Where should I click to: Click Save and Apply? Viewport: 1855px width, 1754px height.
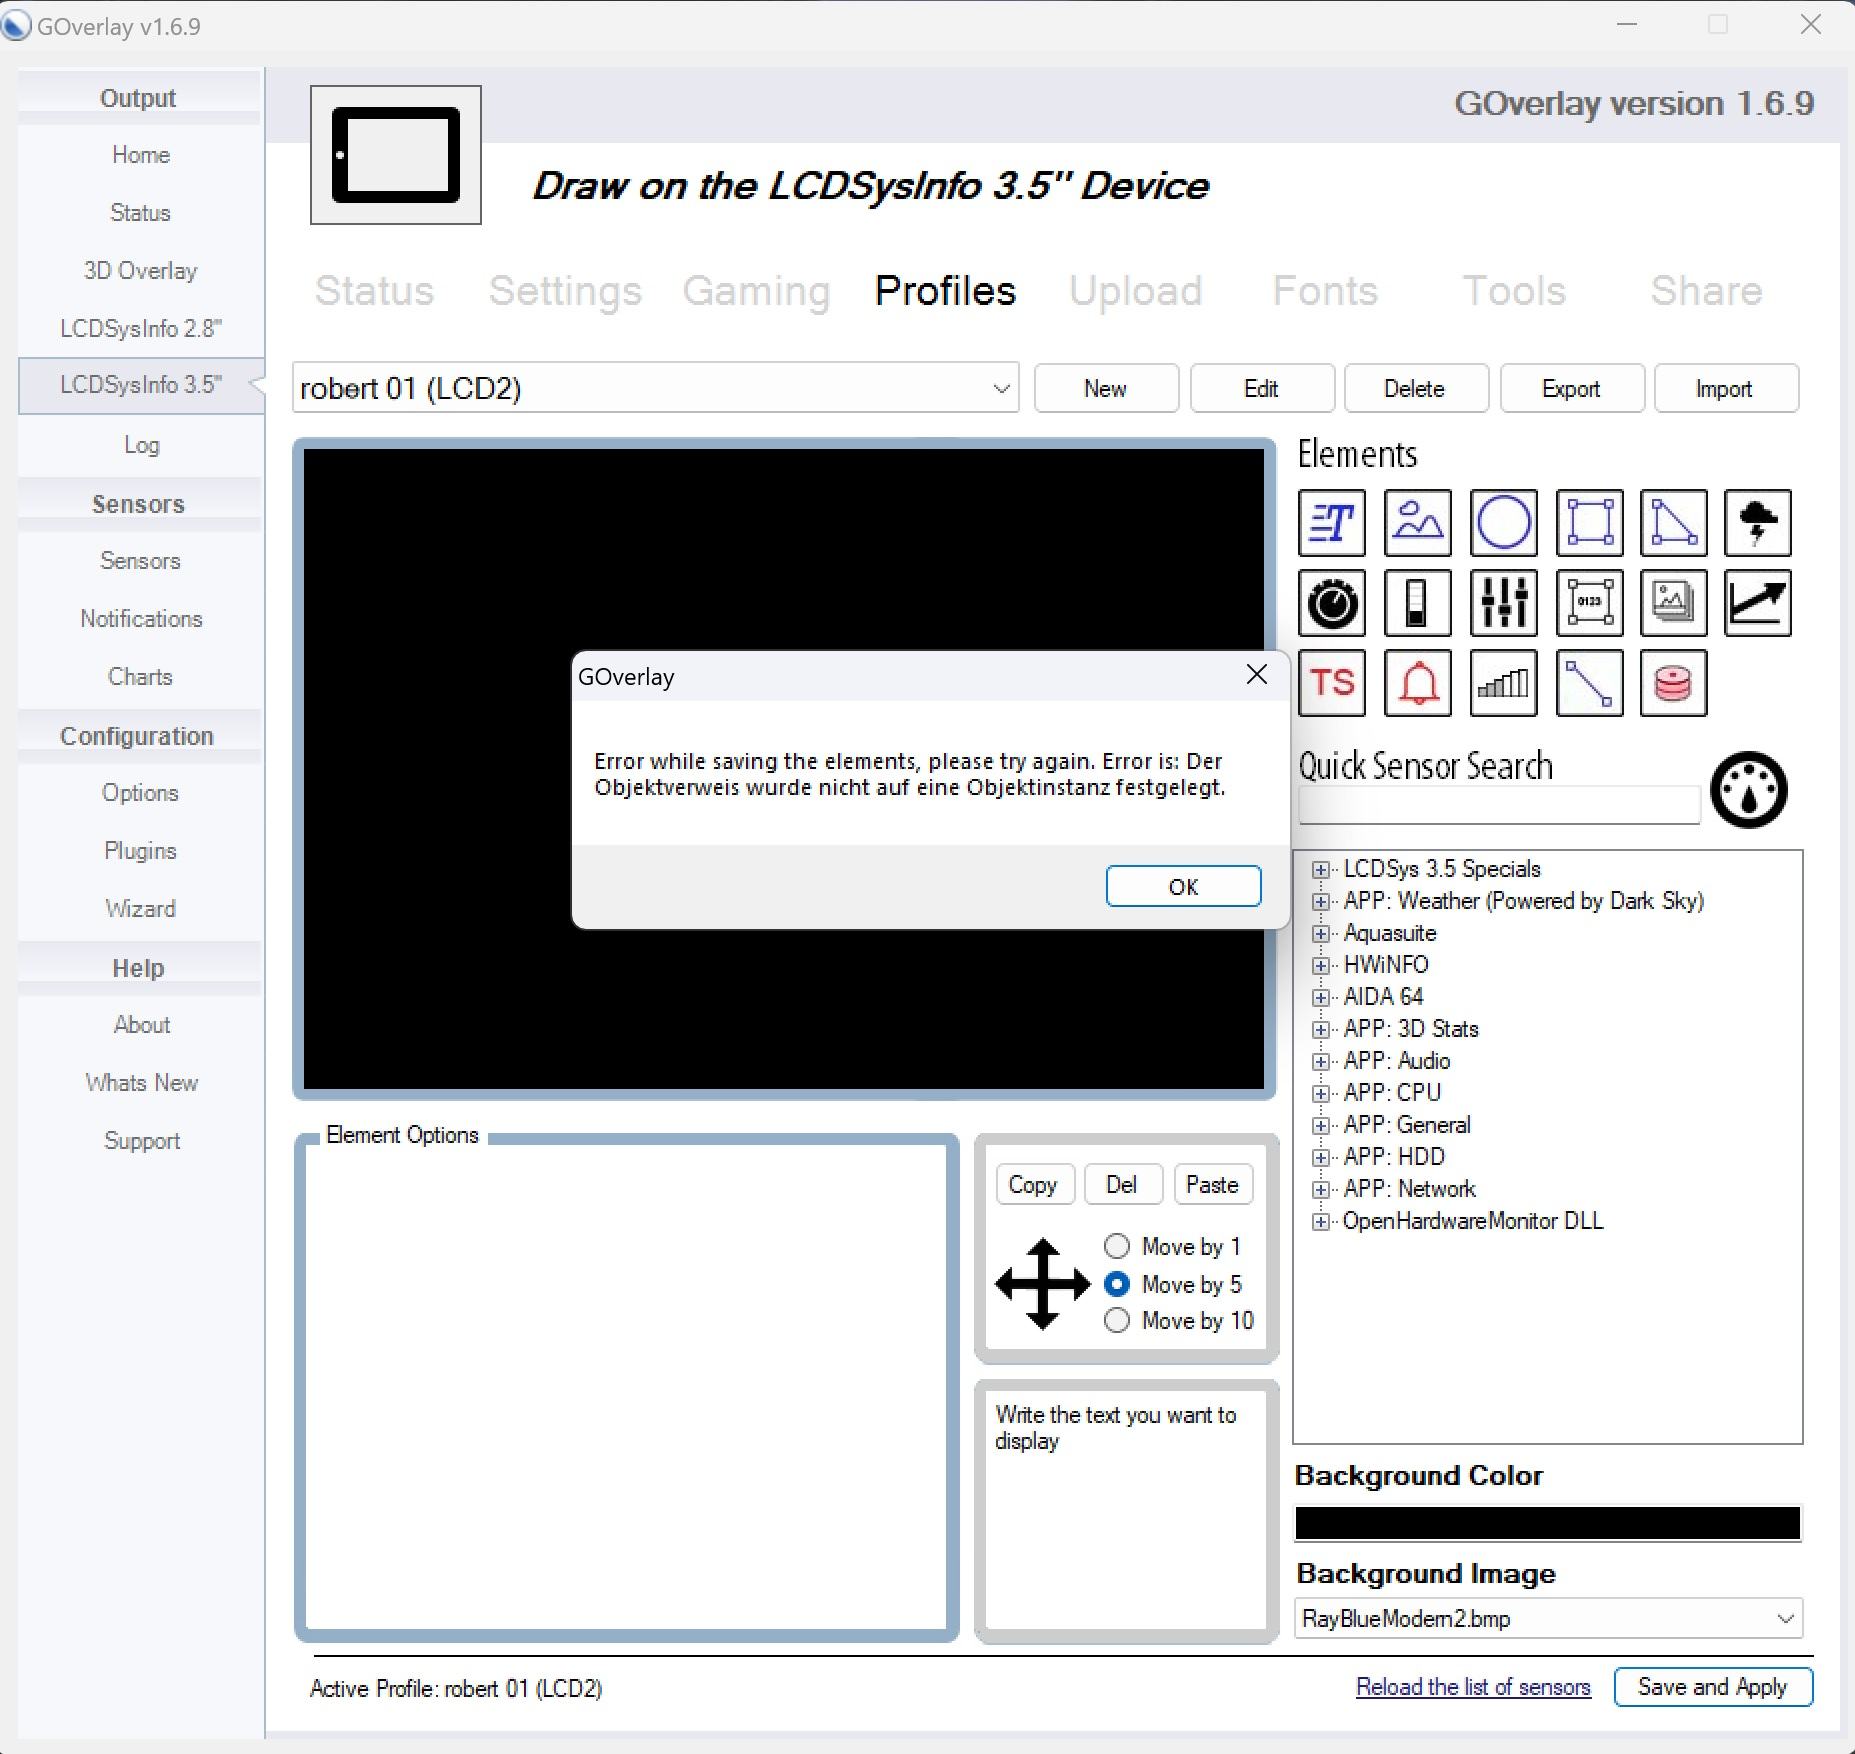click(x=1713, y=1687)
